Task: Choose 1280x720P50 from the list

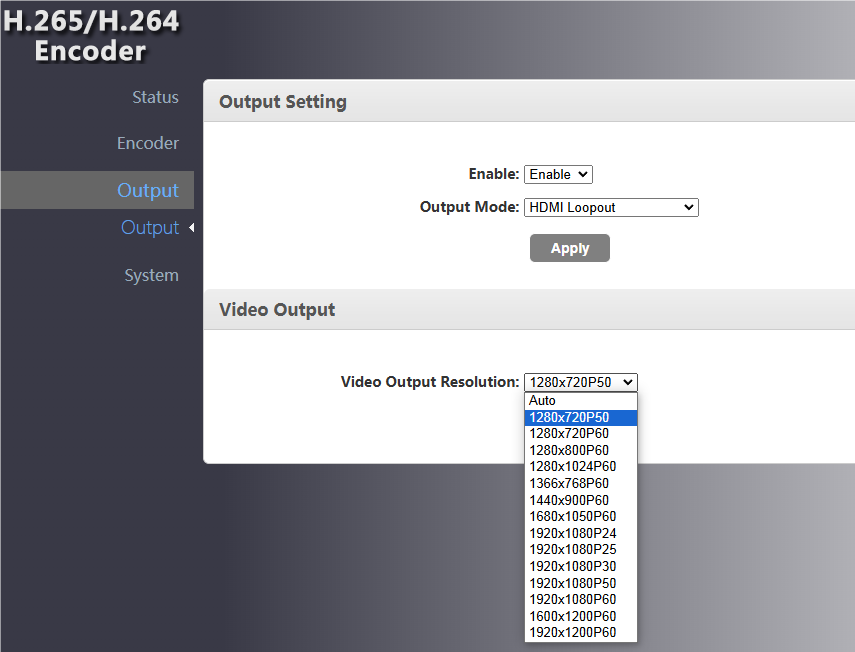Action: coord(581,417)
